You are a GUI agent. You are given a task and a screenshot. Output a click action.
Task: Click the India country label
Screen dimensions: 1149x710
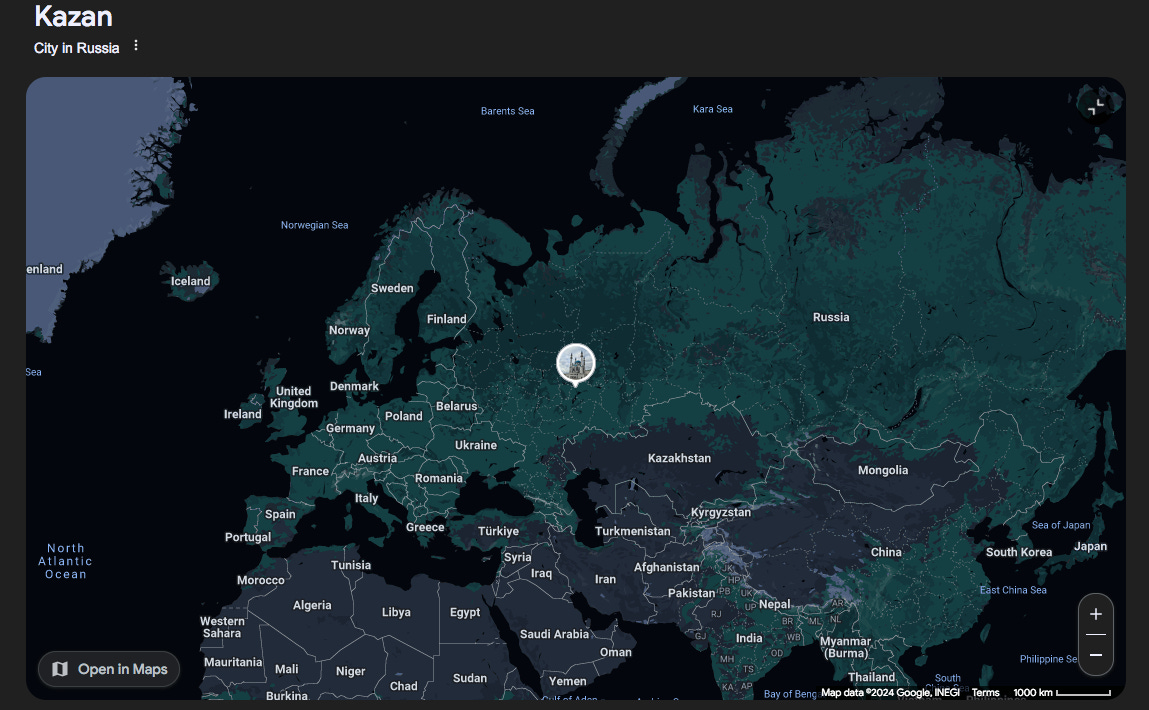coord(749,639)
